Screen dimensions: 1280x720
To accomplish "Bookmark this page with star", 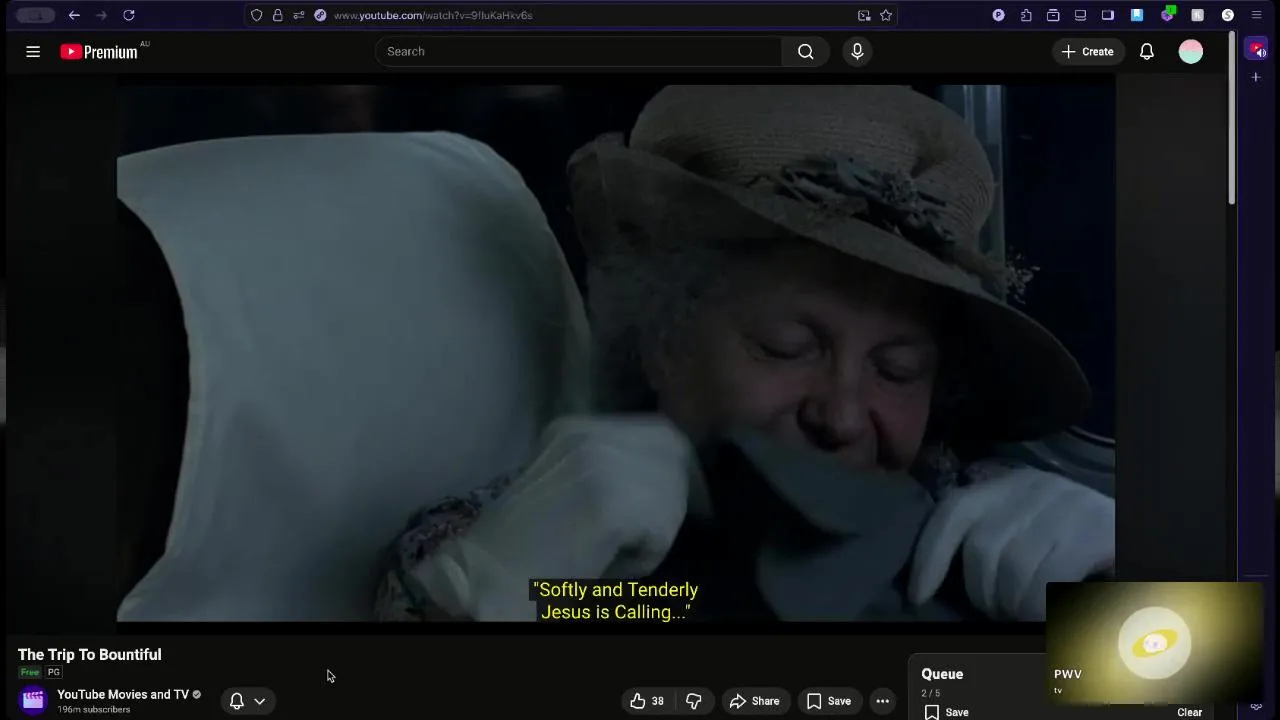I will pyautogui.click(x=886, y=15).
